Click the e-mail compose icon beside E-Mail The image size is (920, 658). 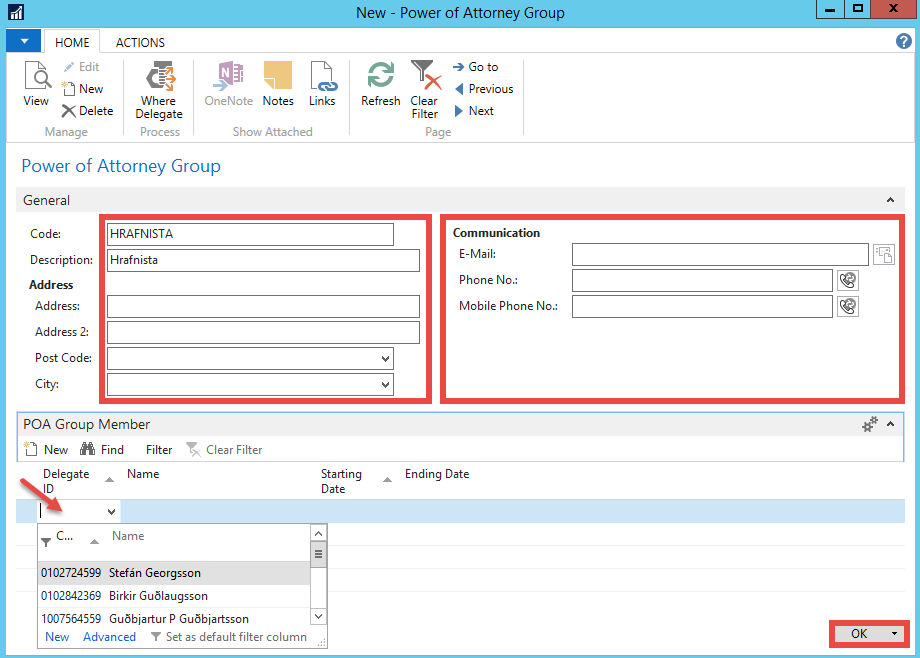click(883, 254)
